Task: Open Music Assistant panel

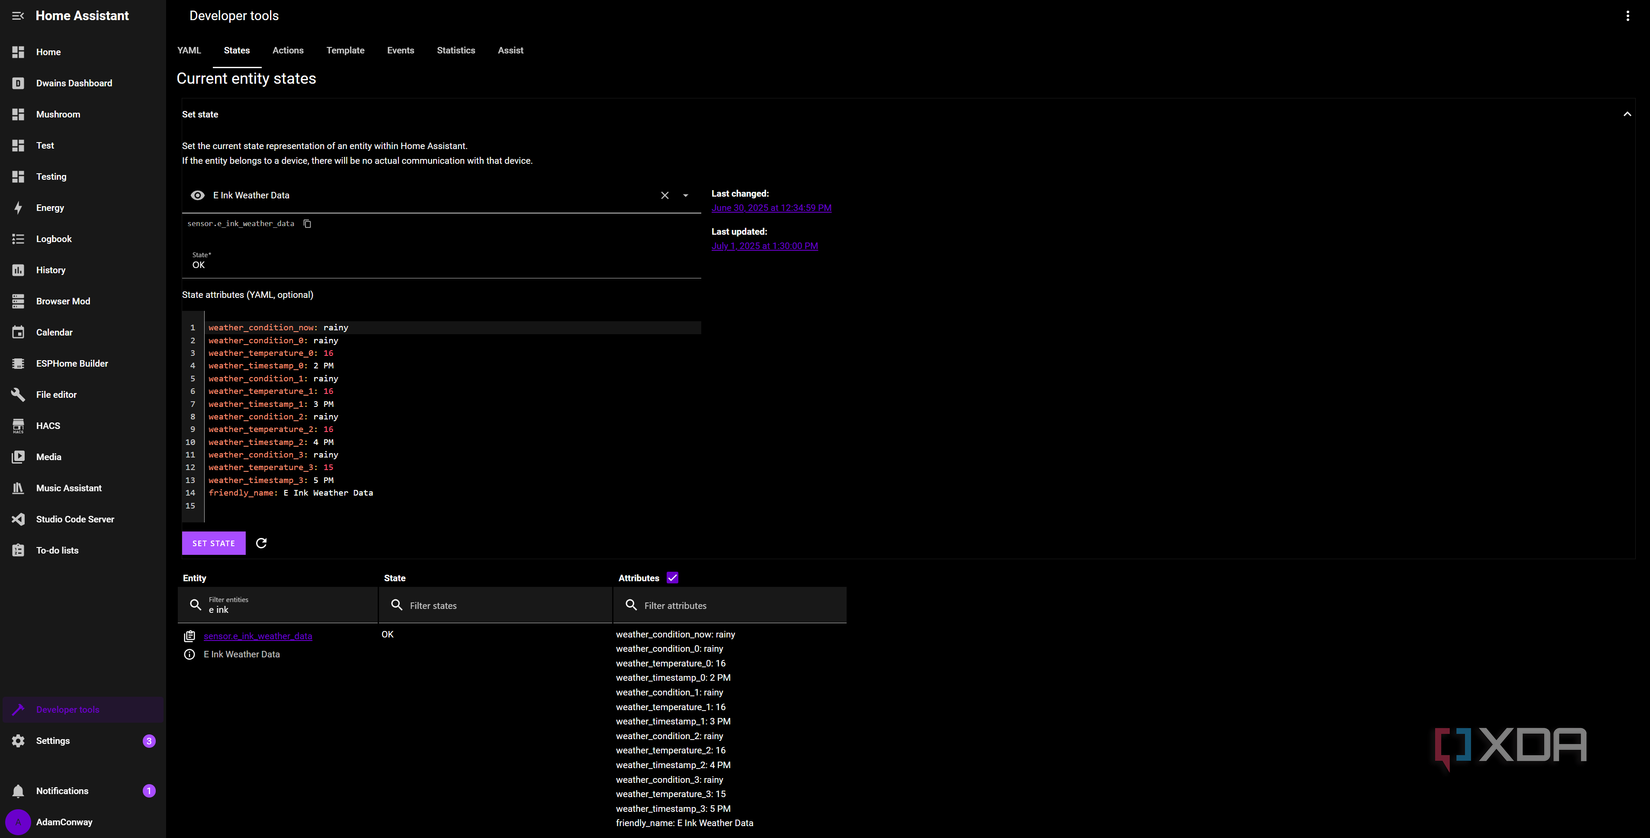Action: (83, 488)
